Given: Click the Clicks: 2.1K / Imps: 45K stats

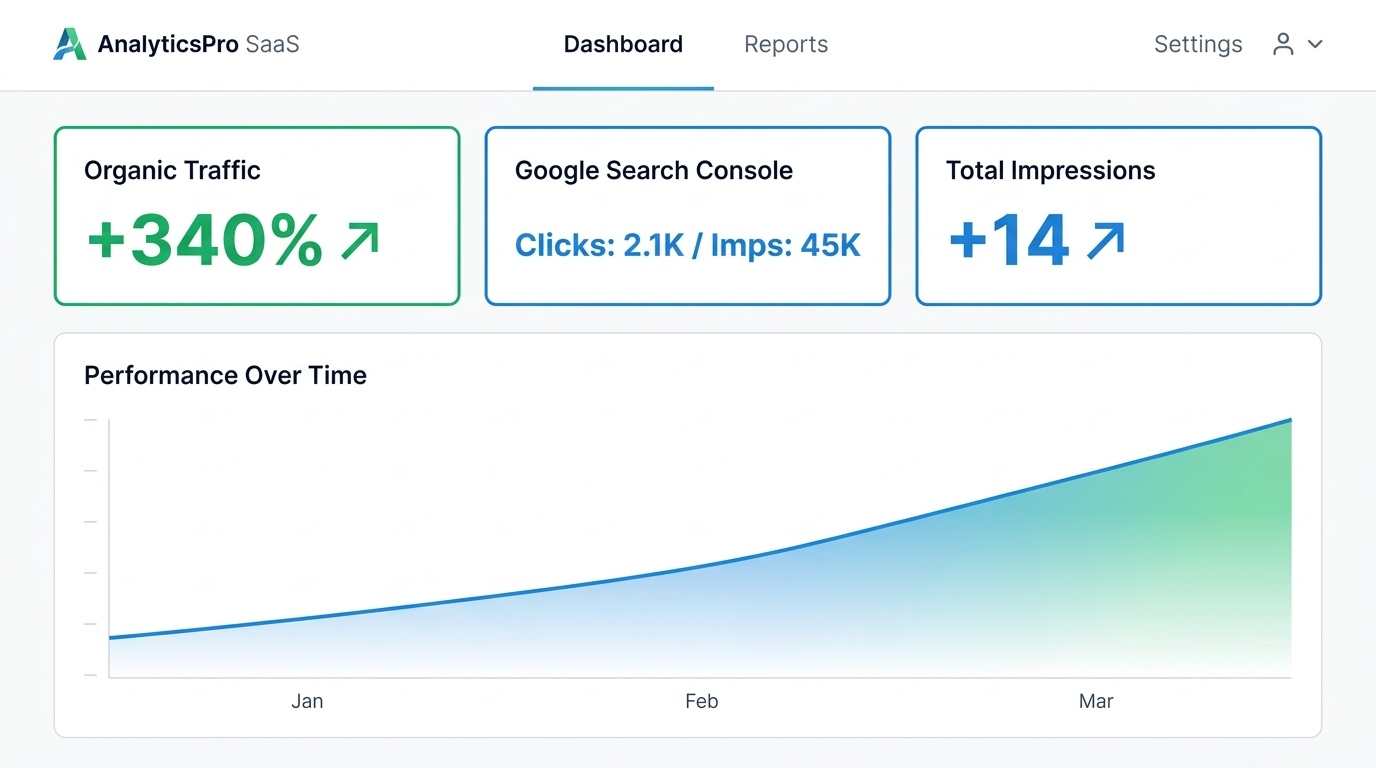Looking at the screenshot, I should pyautogui.click(x=687, y=245).
